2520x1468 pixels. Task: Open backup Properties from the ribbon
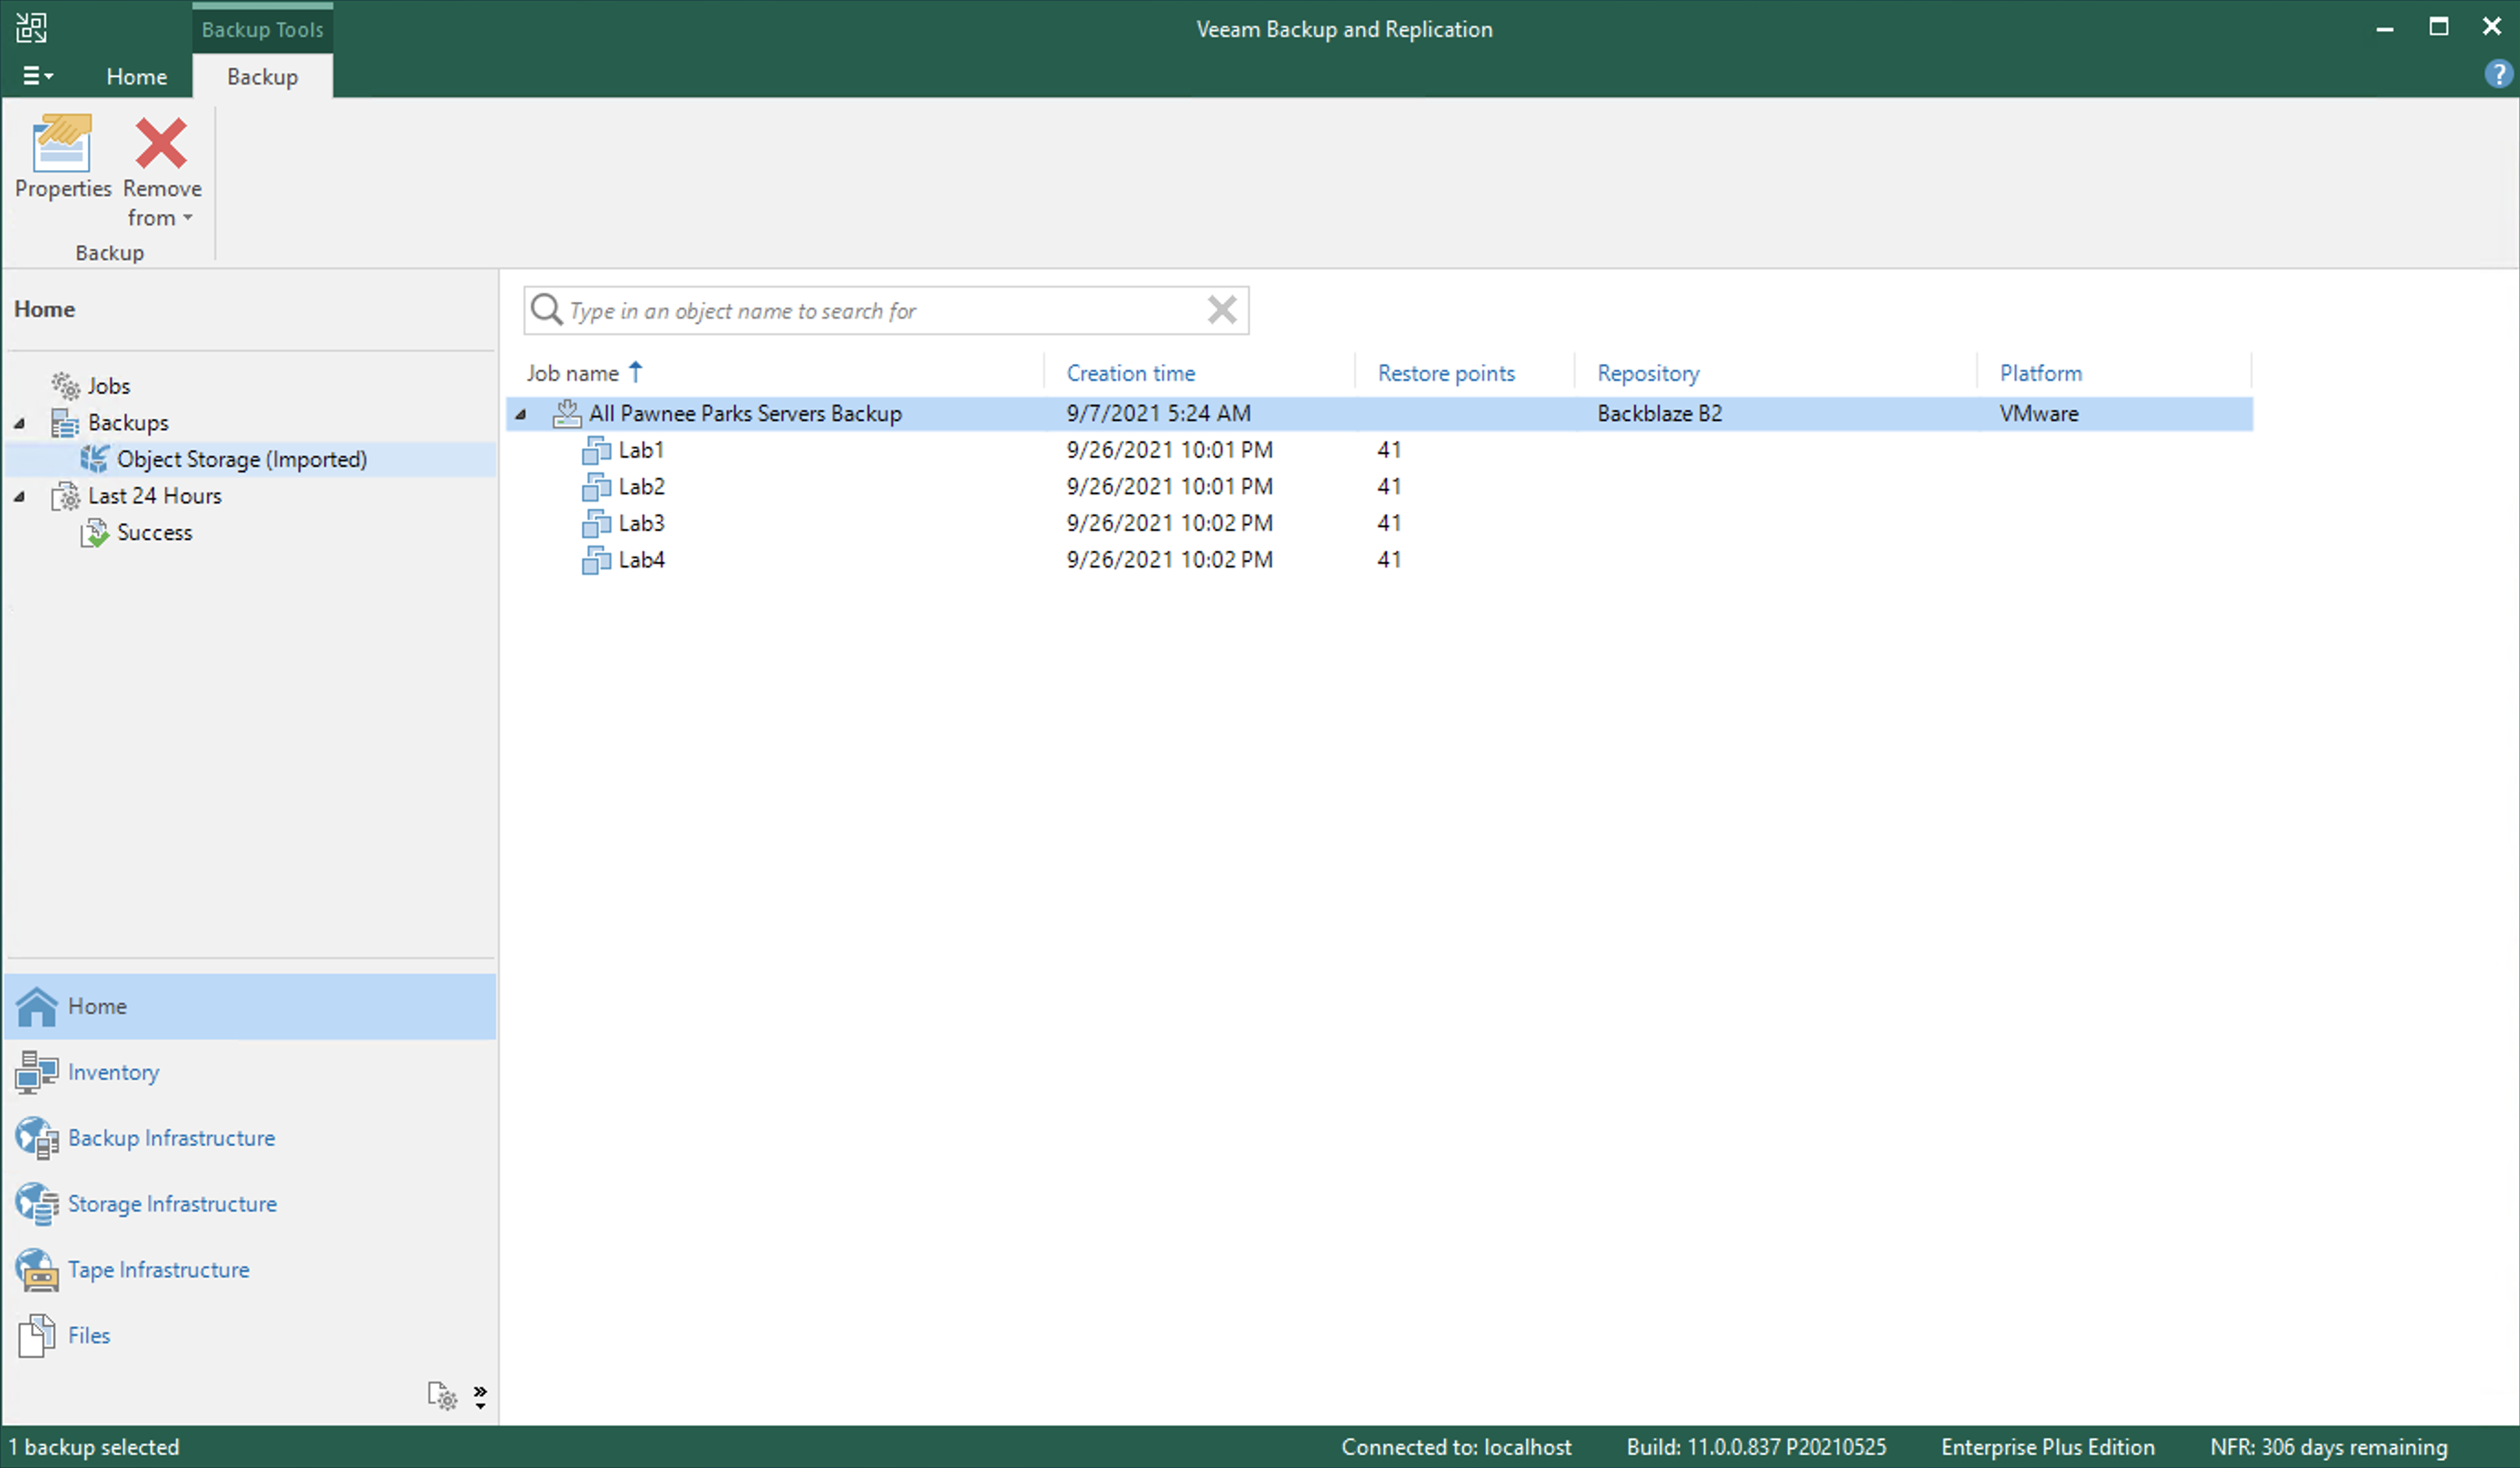point(62,157)
